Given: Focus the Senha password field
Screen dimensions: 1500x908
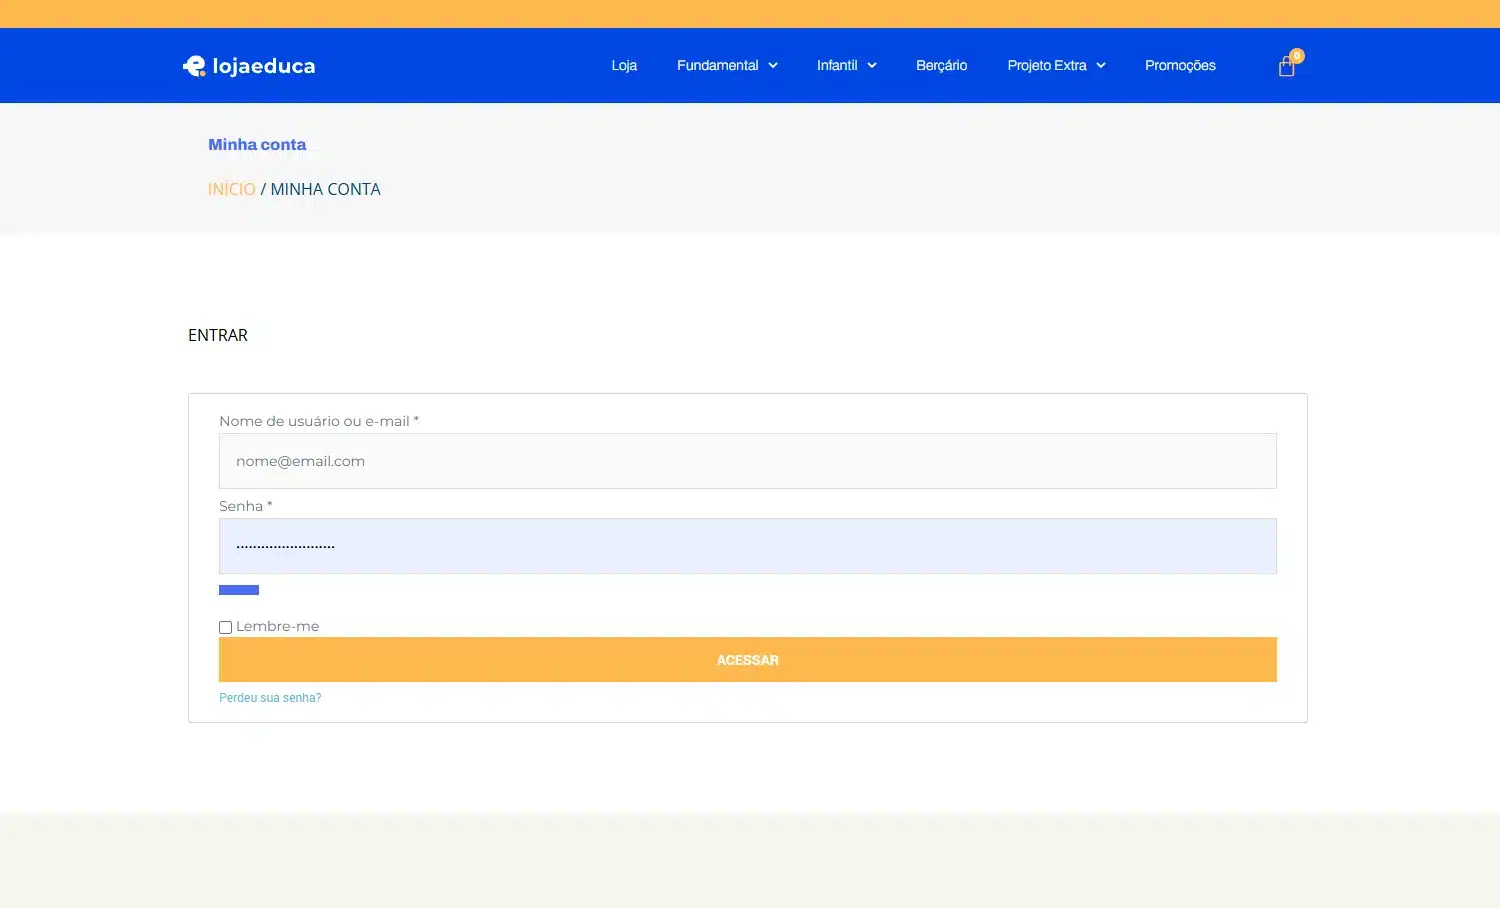Looking at the screenshot, I should tap(748, 546).
